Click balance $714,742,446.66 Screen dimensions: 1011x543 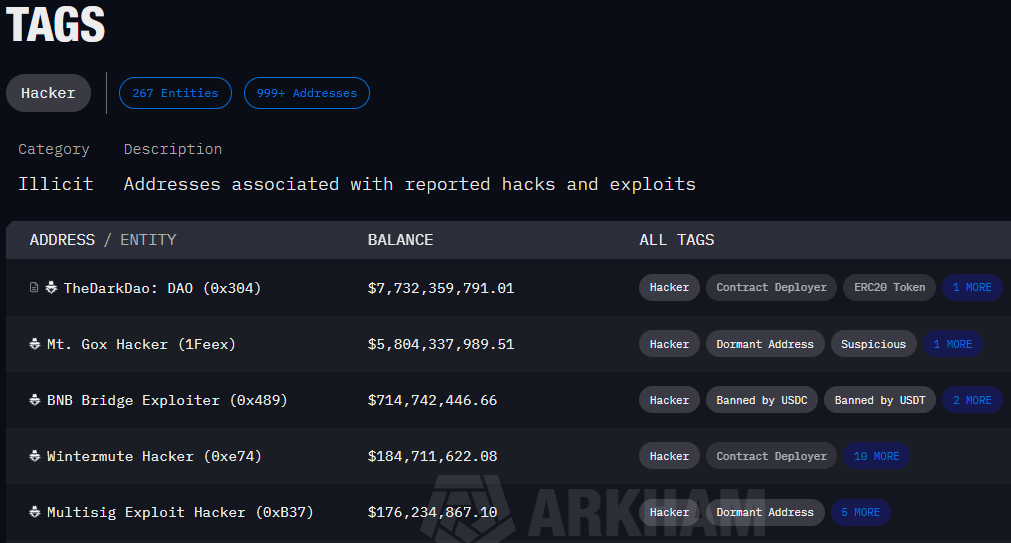[433, 400]
